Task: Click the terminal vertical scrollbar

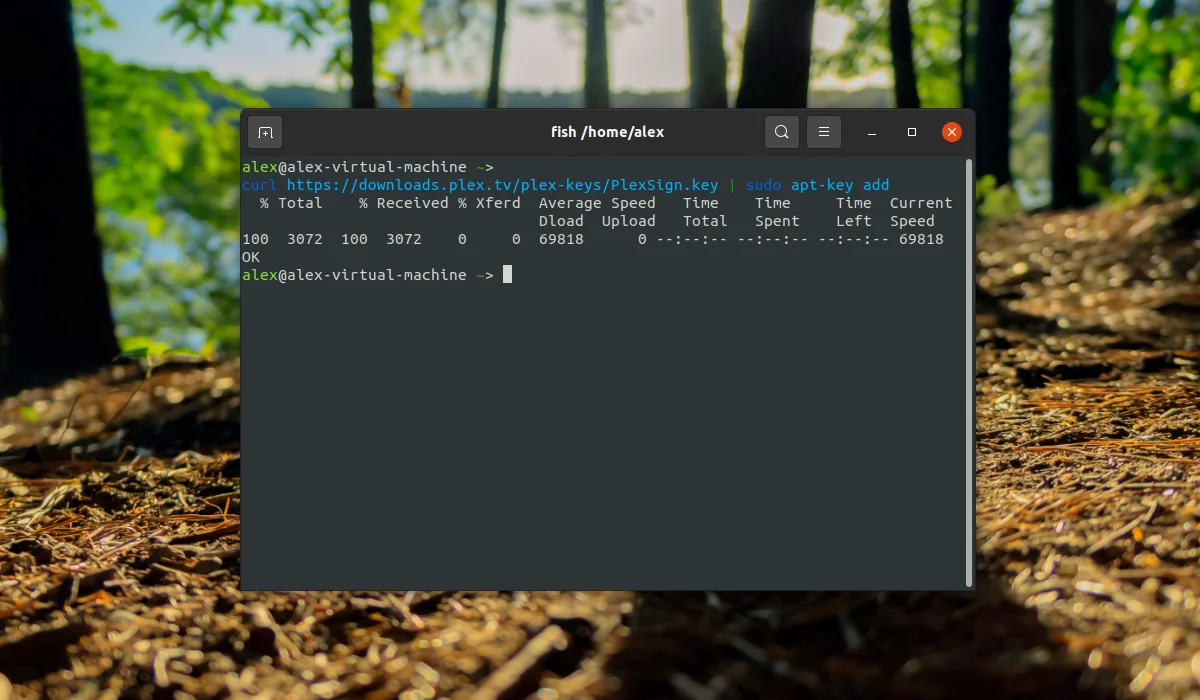Action: [969, 372]
